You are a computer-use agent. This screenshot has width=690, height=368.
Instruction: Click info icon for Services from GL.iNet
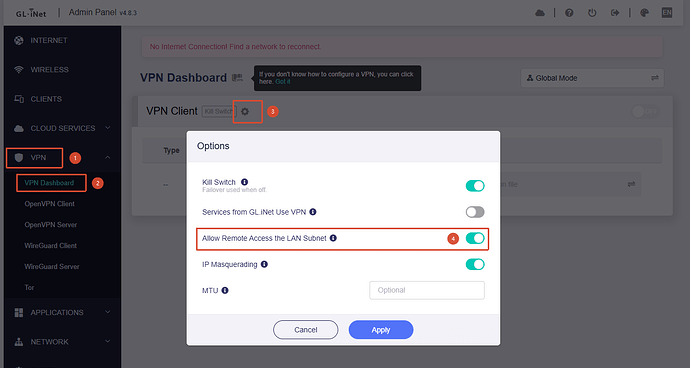click(313, 212)
